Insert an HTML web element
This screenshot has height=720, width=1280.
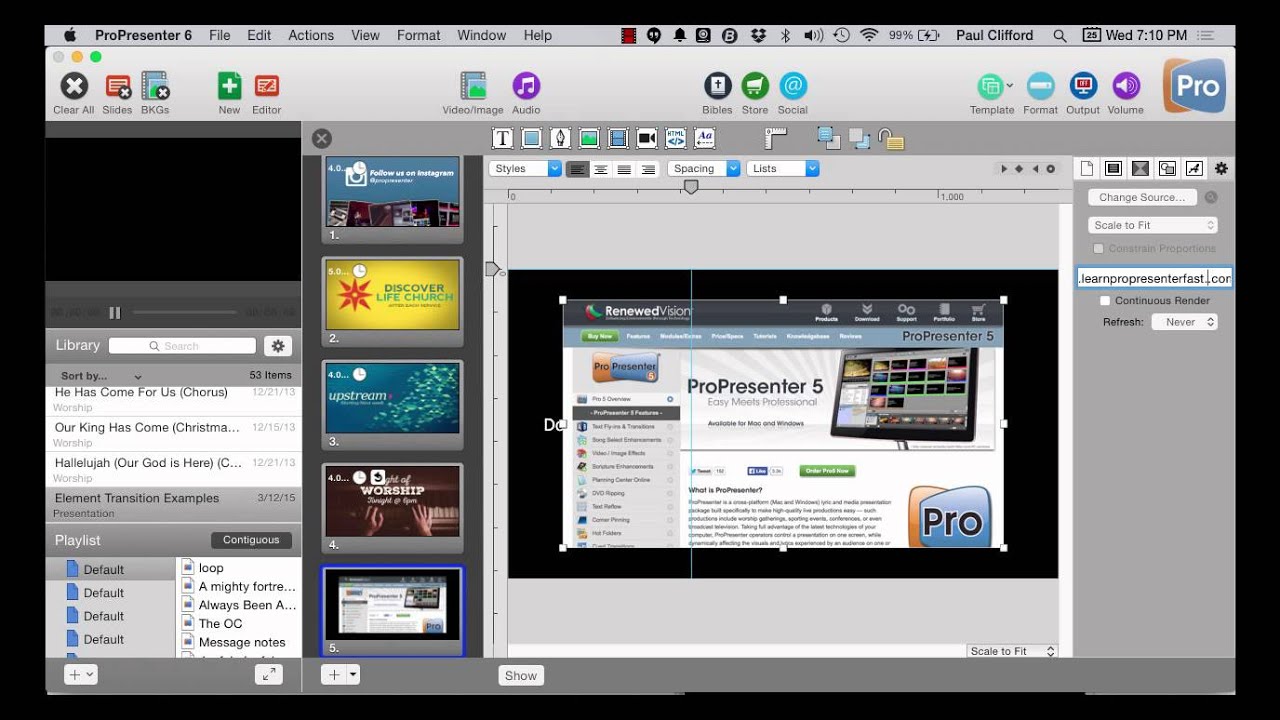tap(676, 138)
